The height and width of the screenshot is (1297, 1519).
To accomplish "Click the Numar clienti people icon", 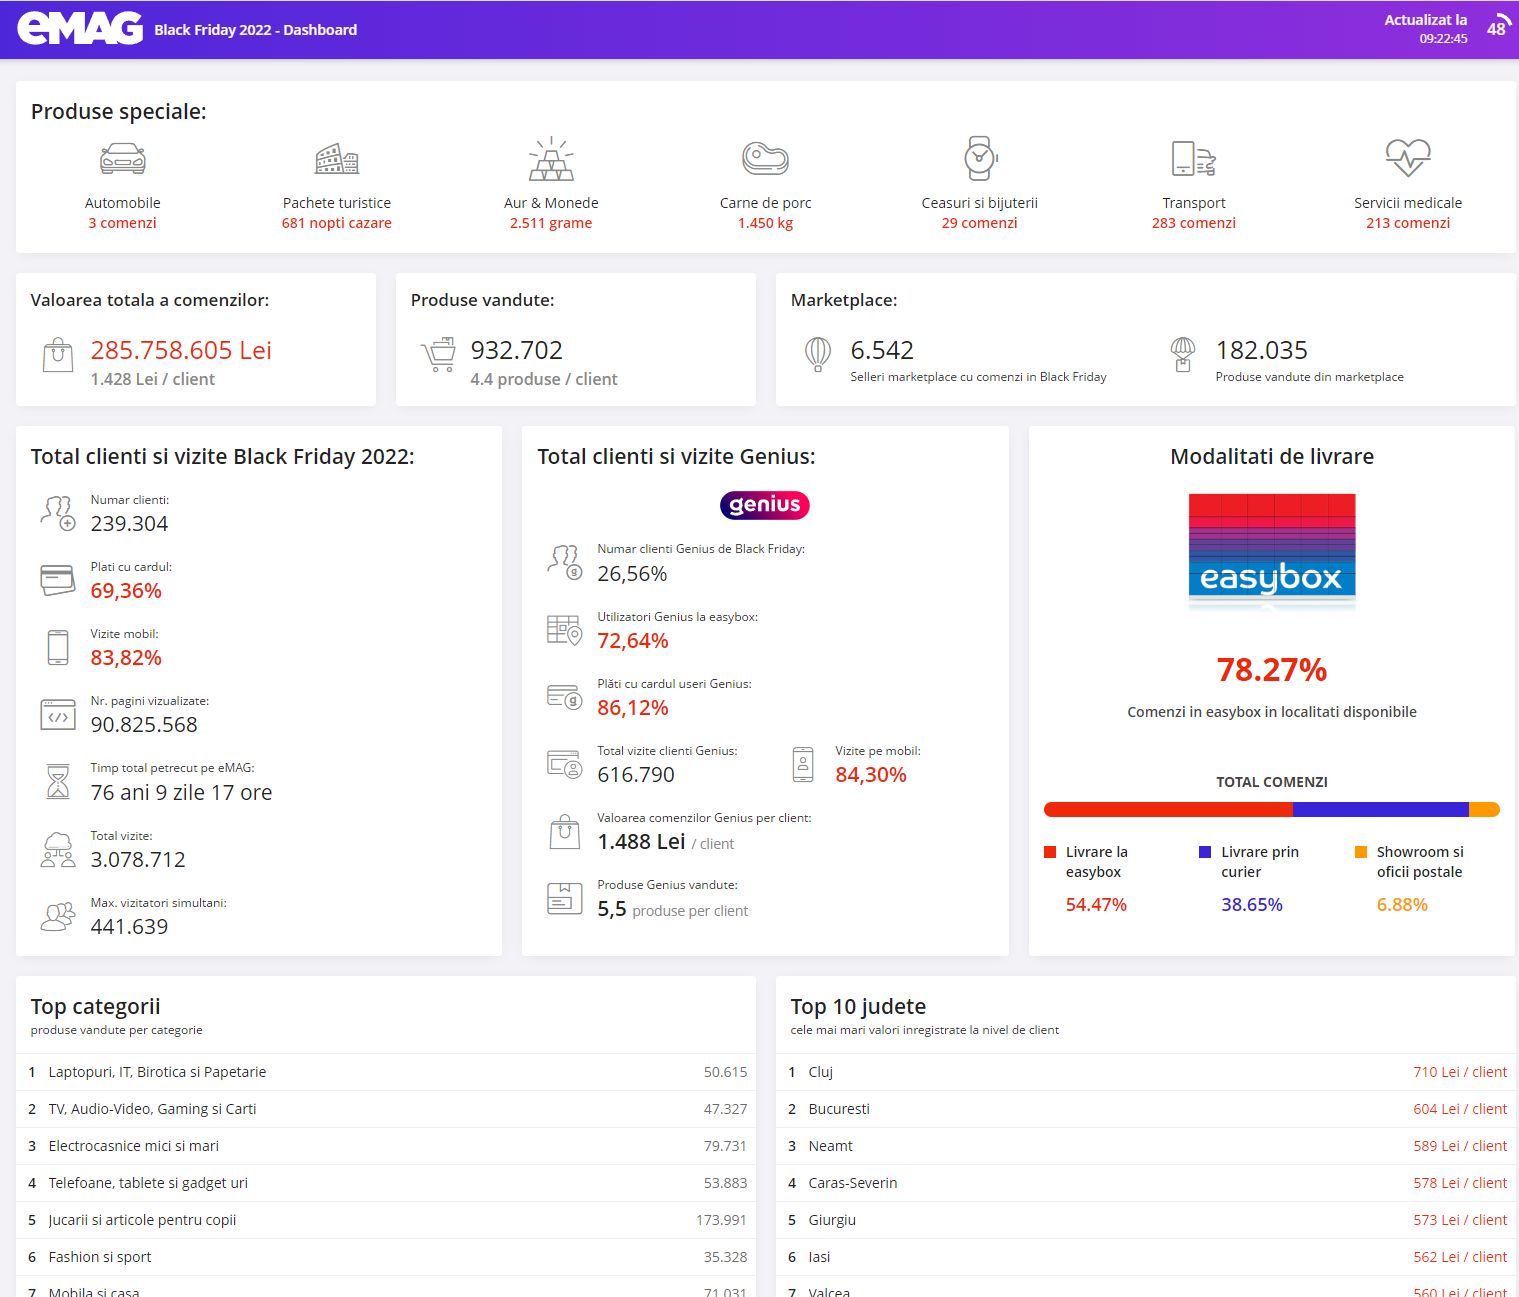I will (x=58, y=513).
